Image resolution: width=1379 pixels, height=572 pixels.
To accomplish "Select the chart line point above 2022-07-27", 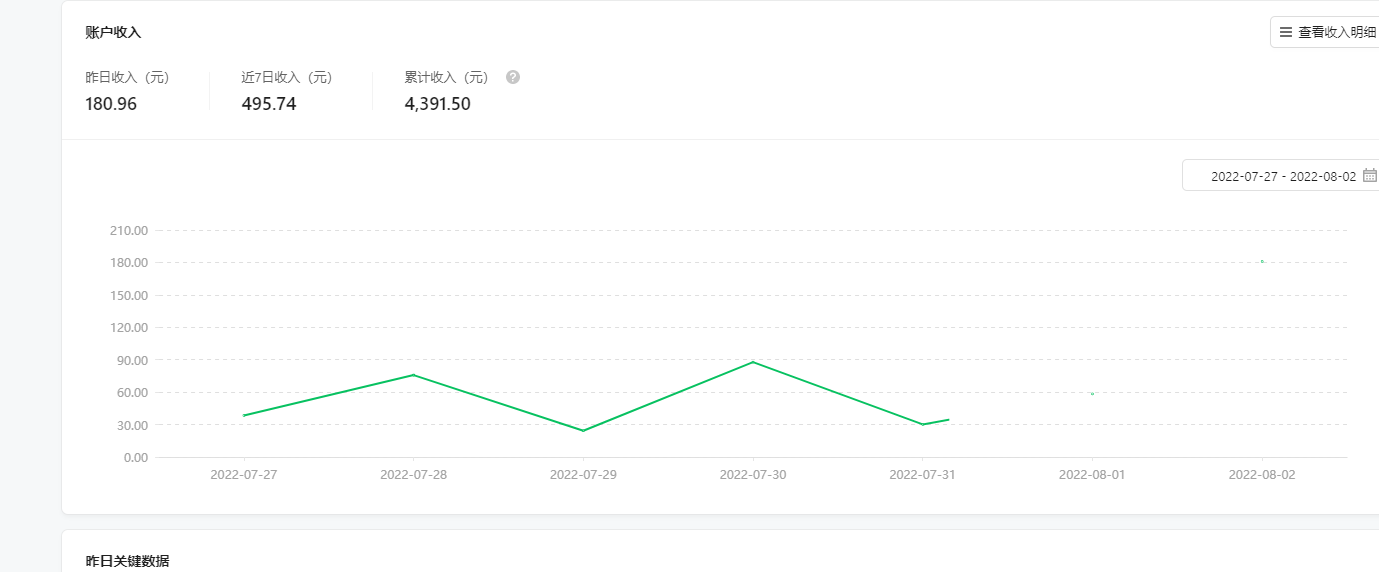I will pyautogui.click(x=243, y=415).
